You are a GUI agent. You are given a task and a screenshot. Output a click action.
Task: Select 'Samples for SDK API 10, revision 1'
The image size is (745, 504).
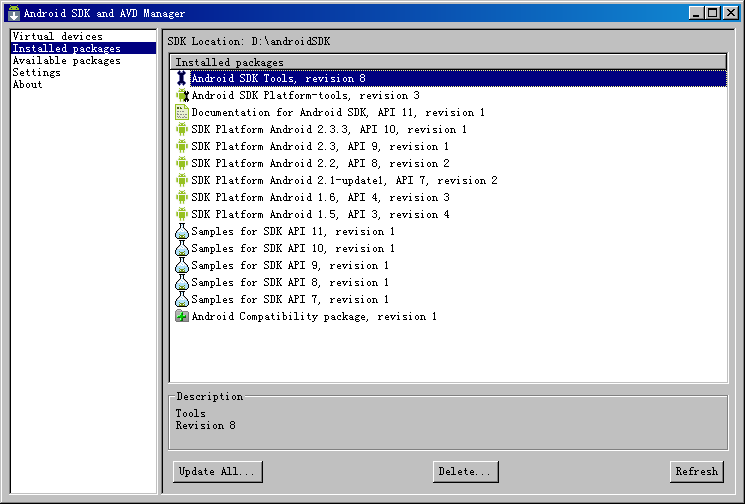448,248
